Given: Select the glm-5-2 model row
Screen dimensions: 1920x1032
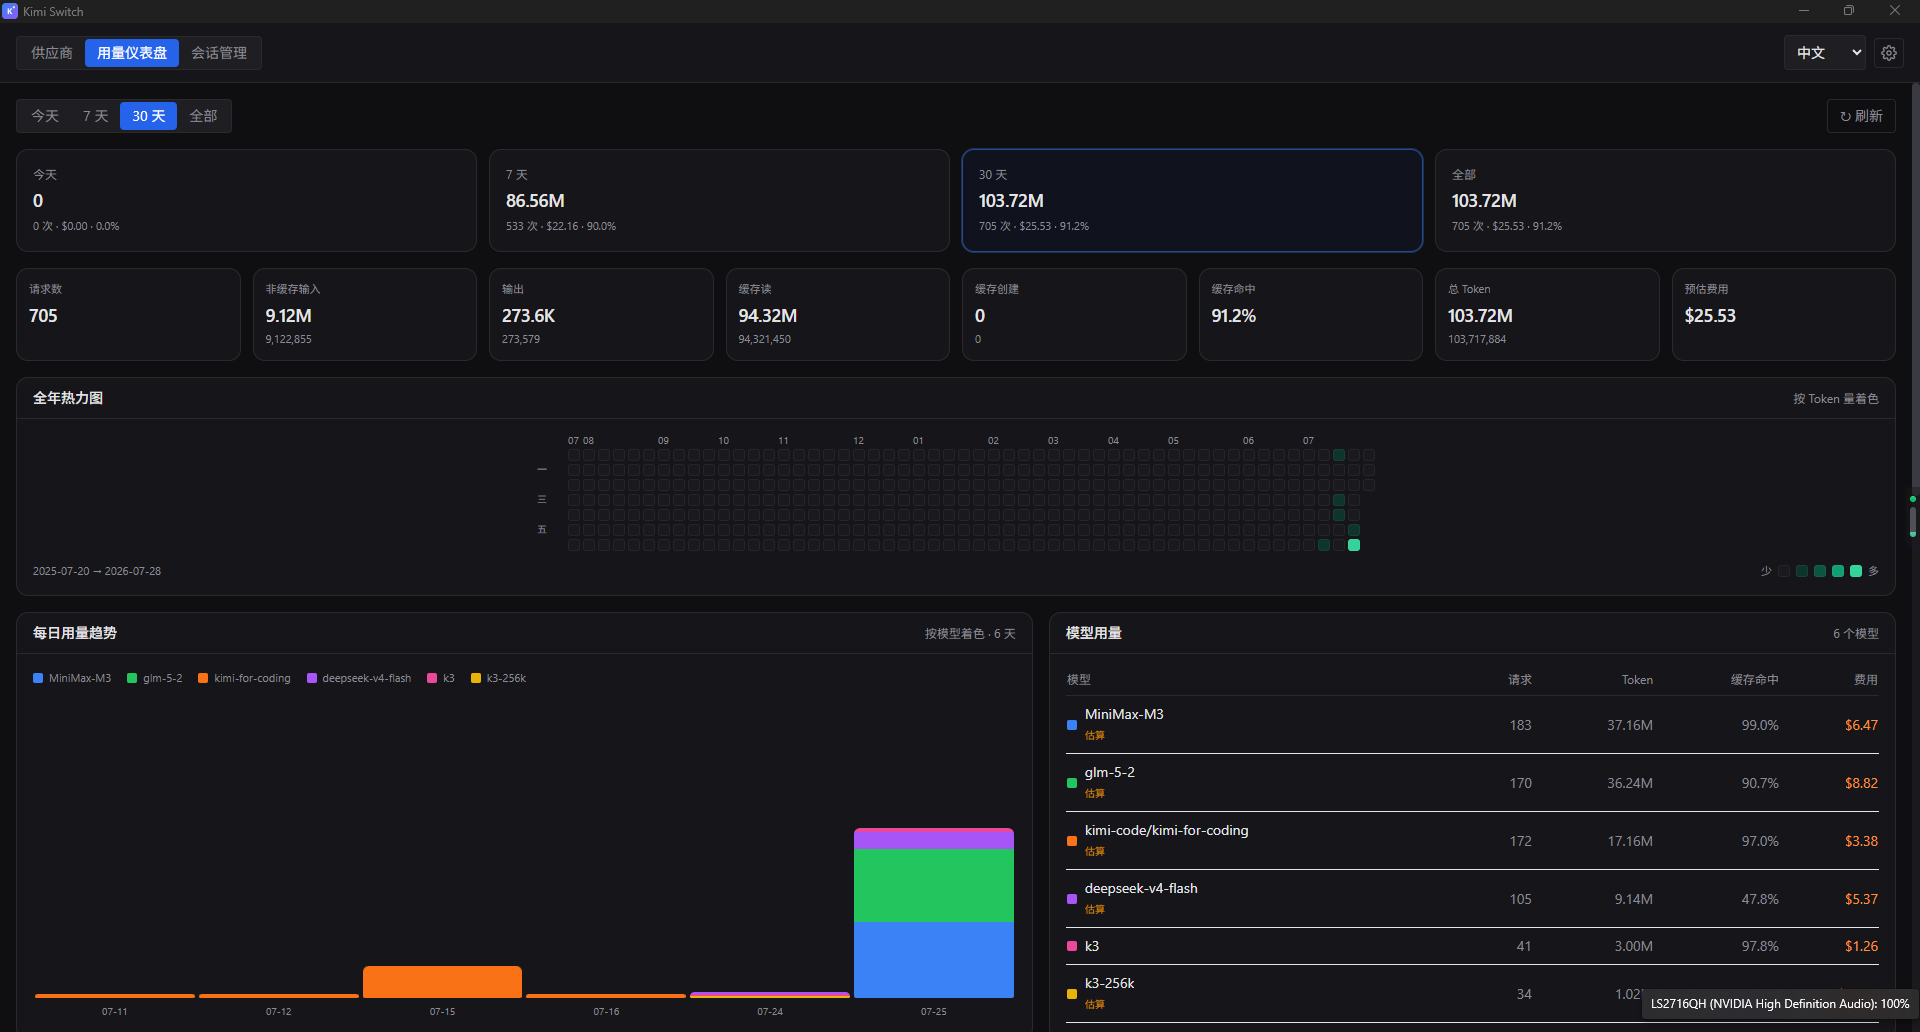Looking at the screenshot, I should tap(1472, 783).
